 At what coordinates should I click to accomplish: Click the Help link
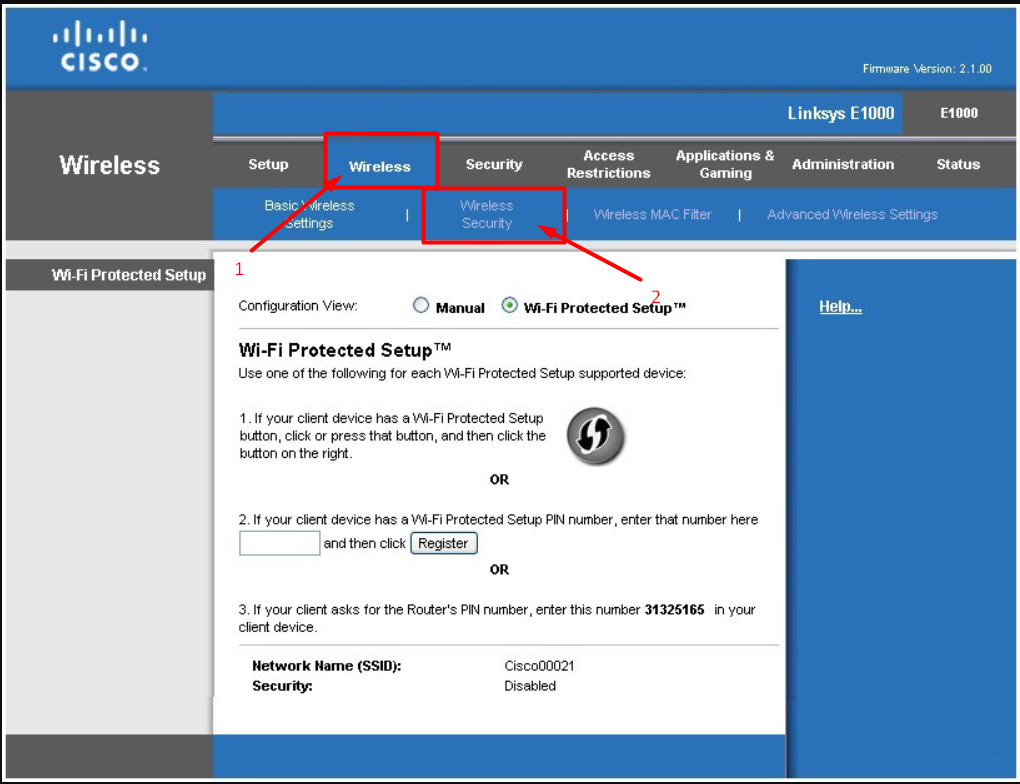840,307
